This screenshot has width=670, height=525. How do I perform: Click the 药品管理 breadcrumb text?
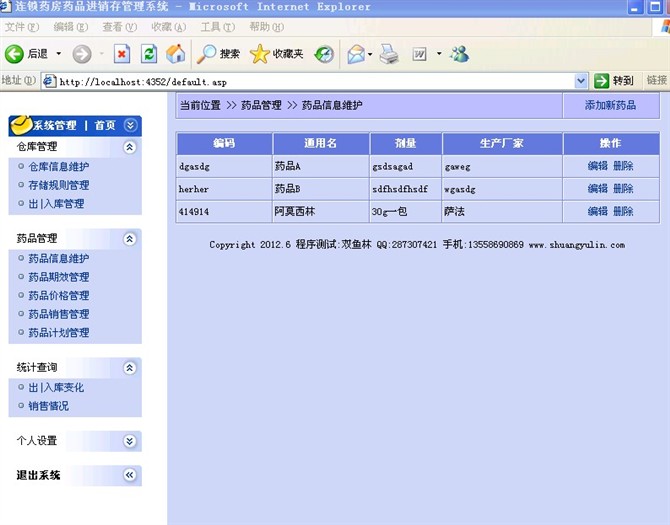261,106
